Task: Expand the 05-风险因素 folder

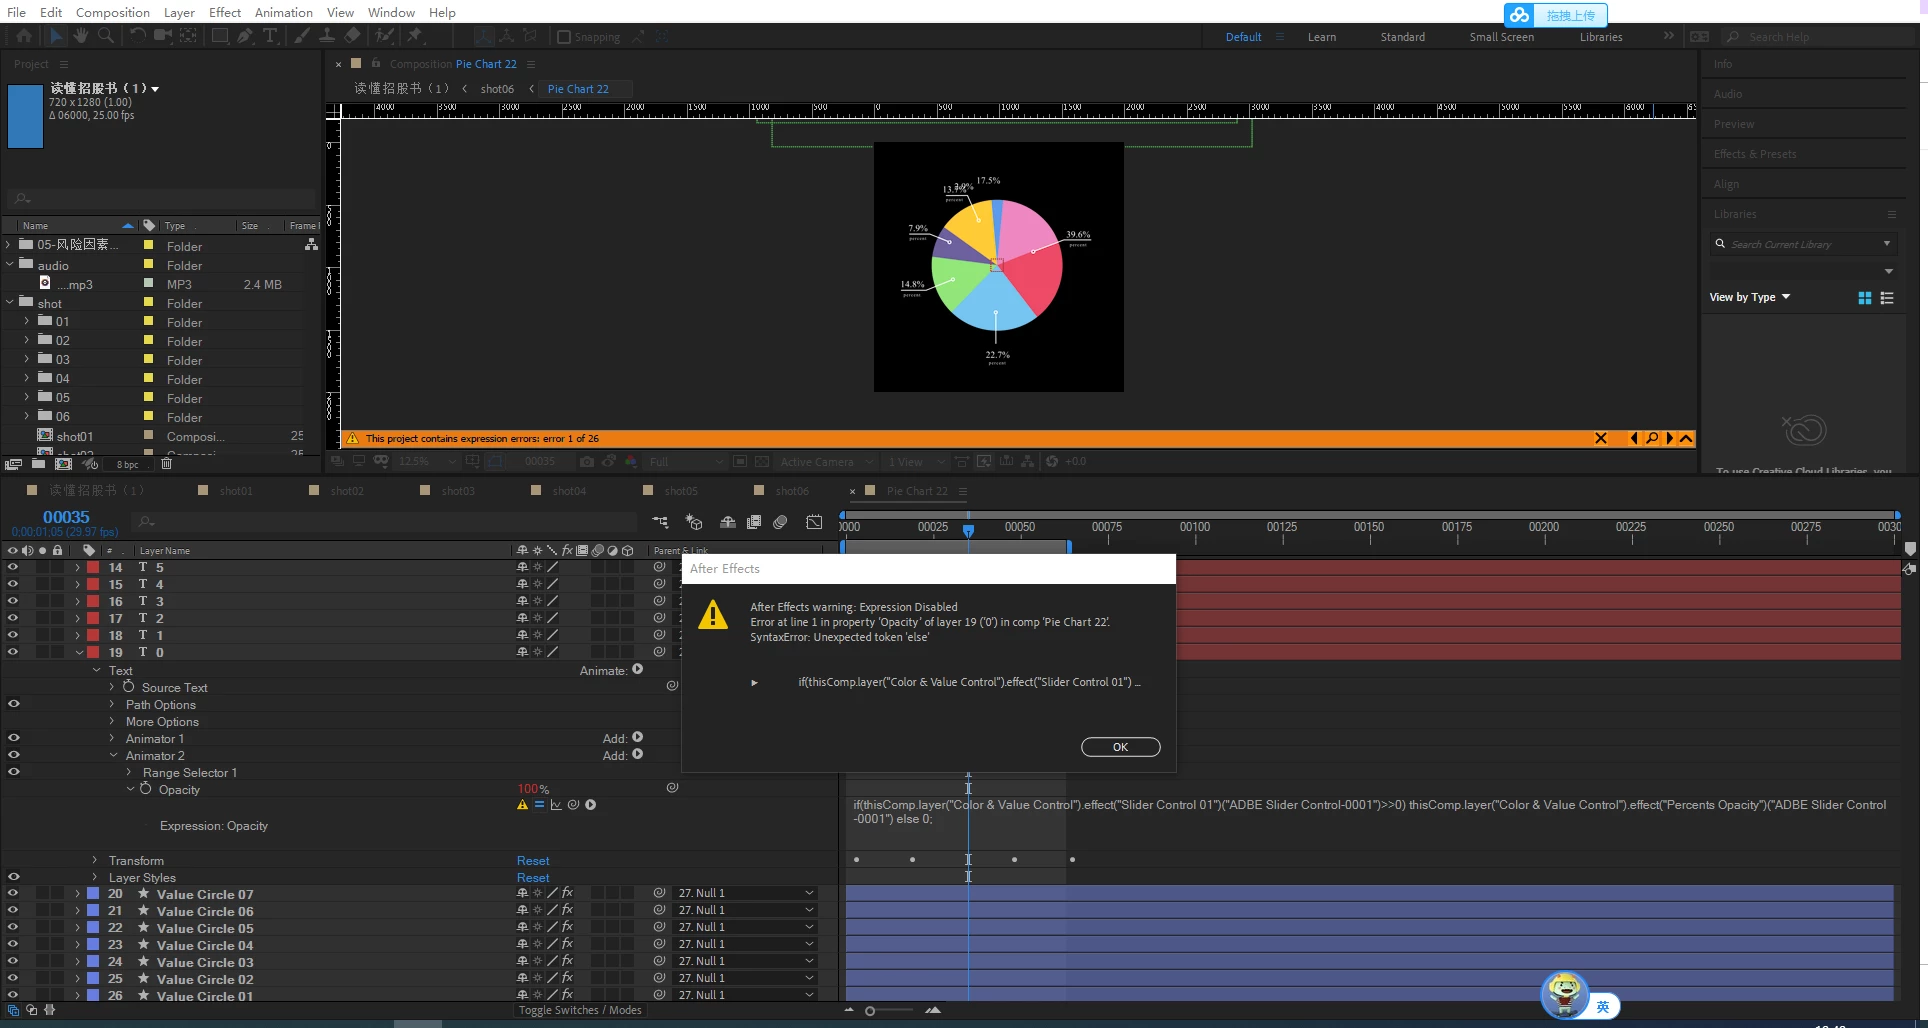Action: pos(10,245)
